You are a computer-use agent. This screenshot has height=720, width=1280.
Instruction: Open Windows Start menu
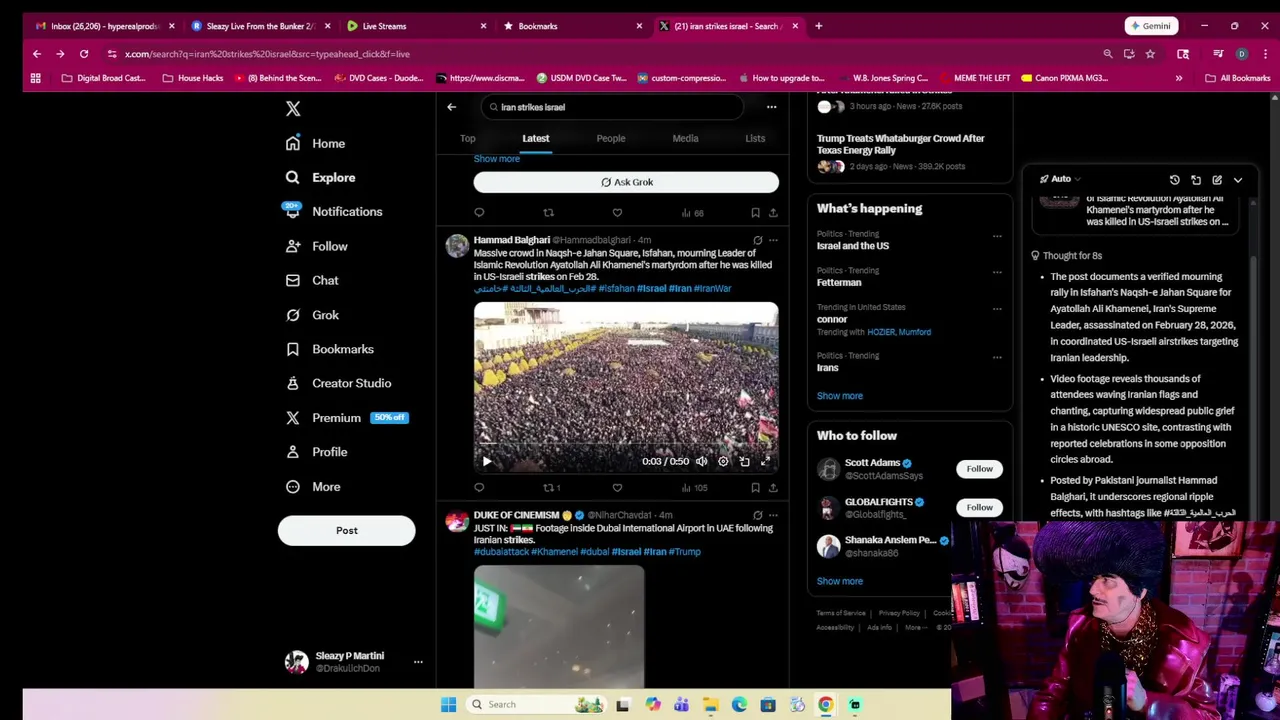tap(449, 705)
